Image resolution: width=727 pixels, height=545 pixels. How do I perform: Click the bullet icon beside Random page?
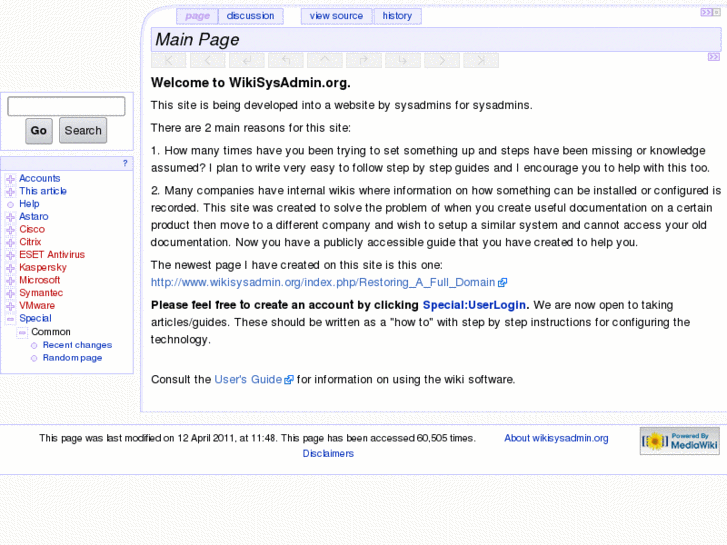tap(34, 358)
